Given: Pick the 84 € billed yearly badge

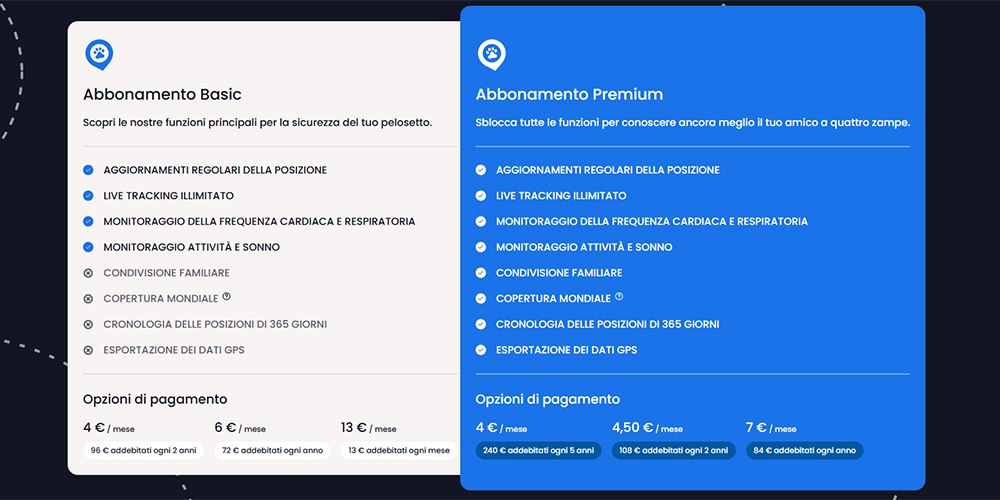Looking at the screenshot, I should 804,450.
